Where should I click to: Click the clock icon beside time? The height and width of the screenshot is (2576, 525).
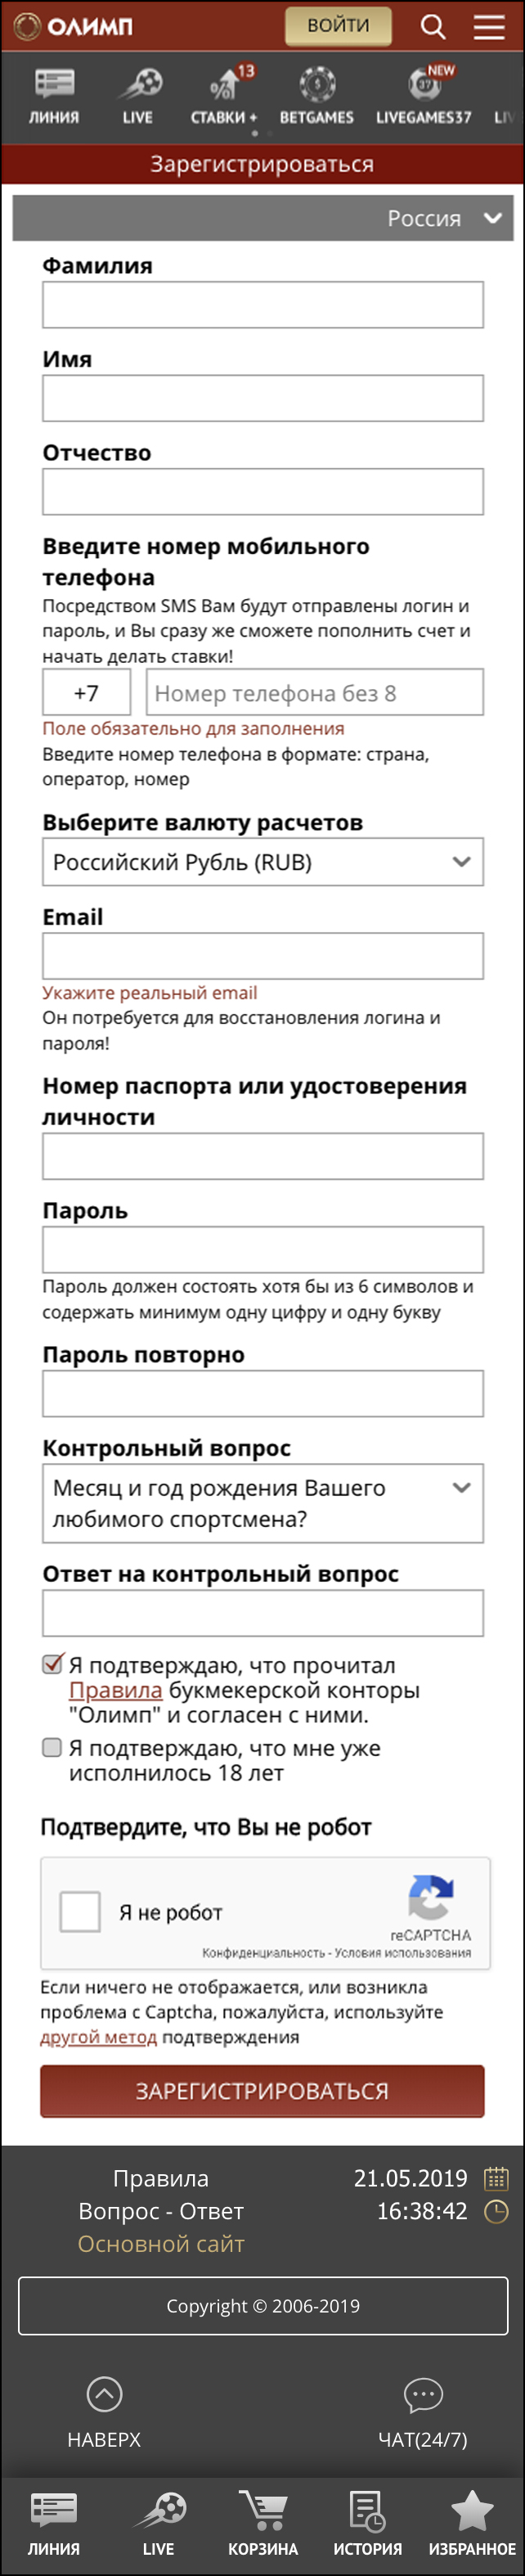coord(496,2211)
